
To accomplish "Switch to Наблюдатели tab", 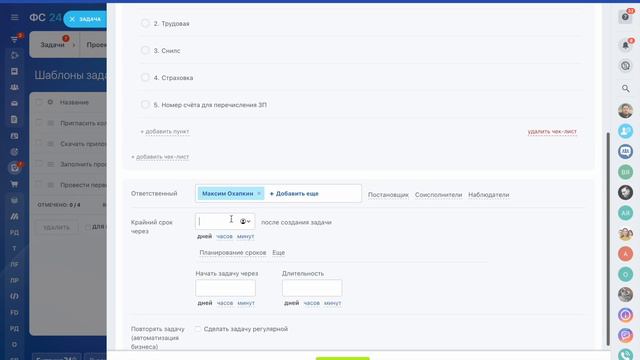I will click(x=489, y=195).
